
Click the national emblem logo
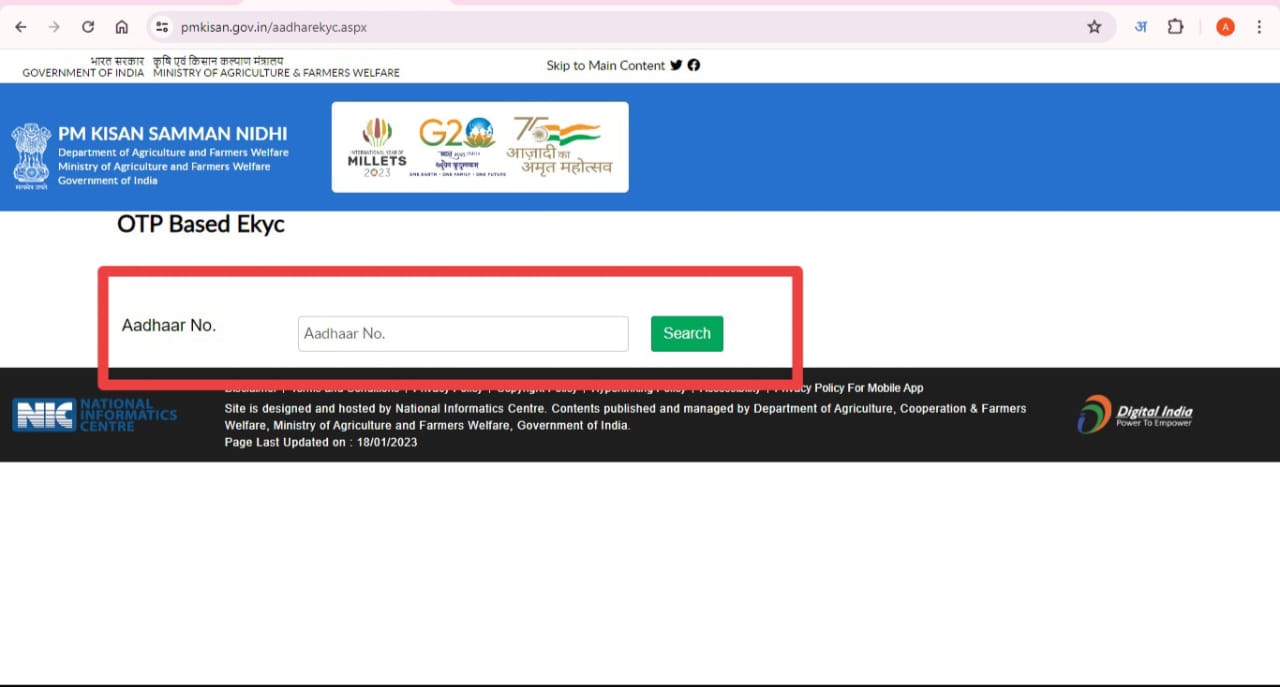[x=31, y=156]
